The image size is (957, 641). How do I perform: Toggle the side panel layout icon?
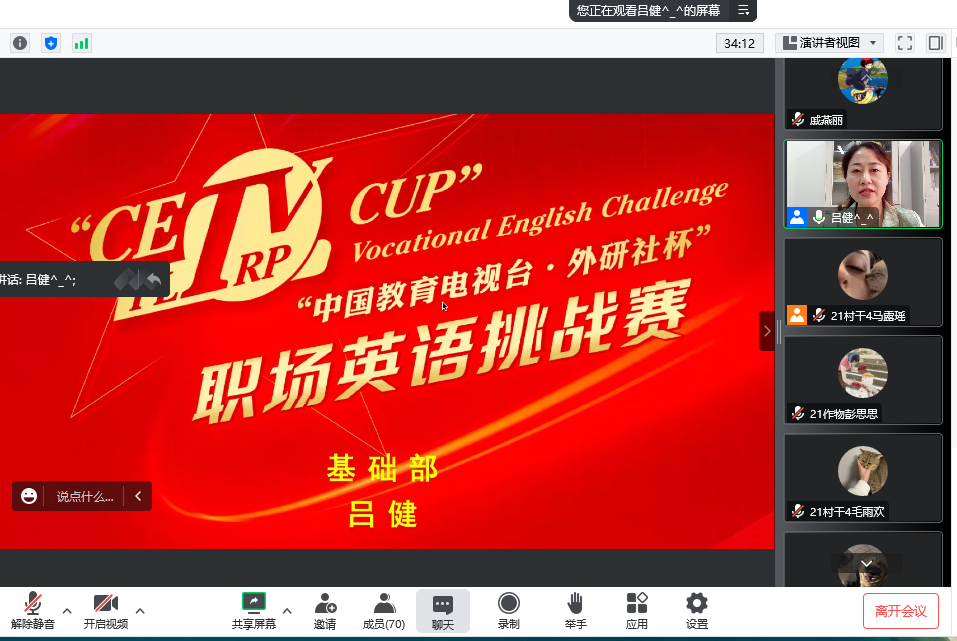pyautogui.click(x=935, y=43)
